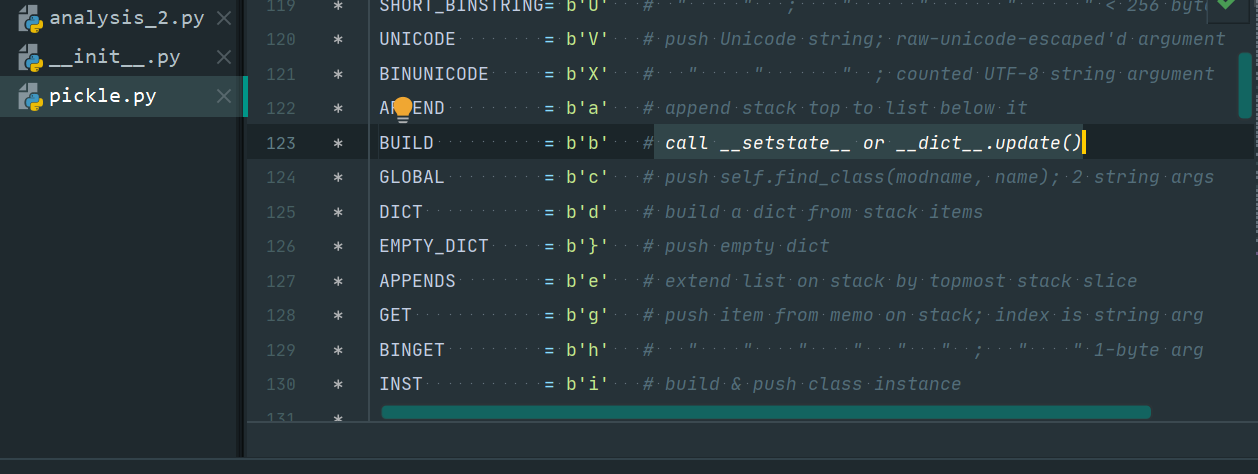Viewport: 1258px width, 474px height.
Task: Select the pickle.py tab
Action: [102, 97]
